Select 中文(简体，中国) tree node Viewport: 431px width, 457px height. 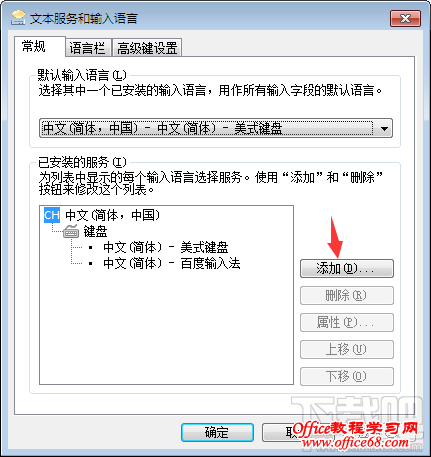coord(113,215)
